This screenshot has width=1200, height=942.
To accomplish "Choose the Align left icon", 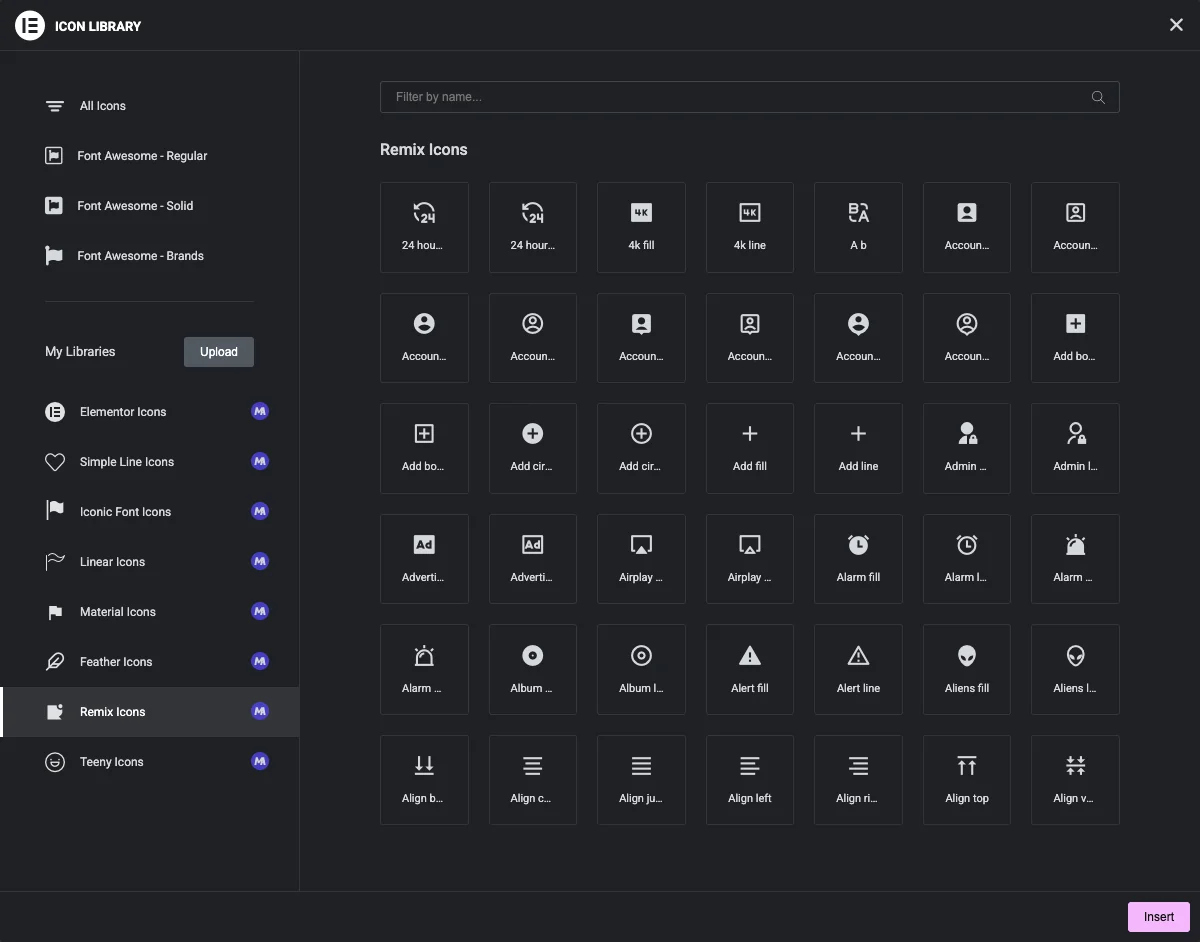I will point(750,780).
